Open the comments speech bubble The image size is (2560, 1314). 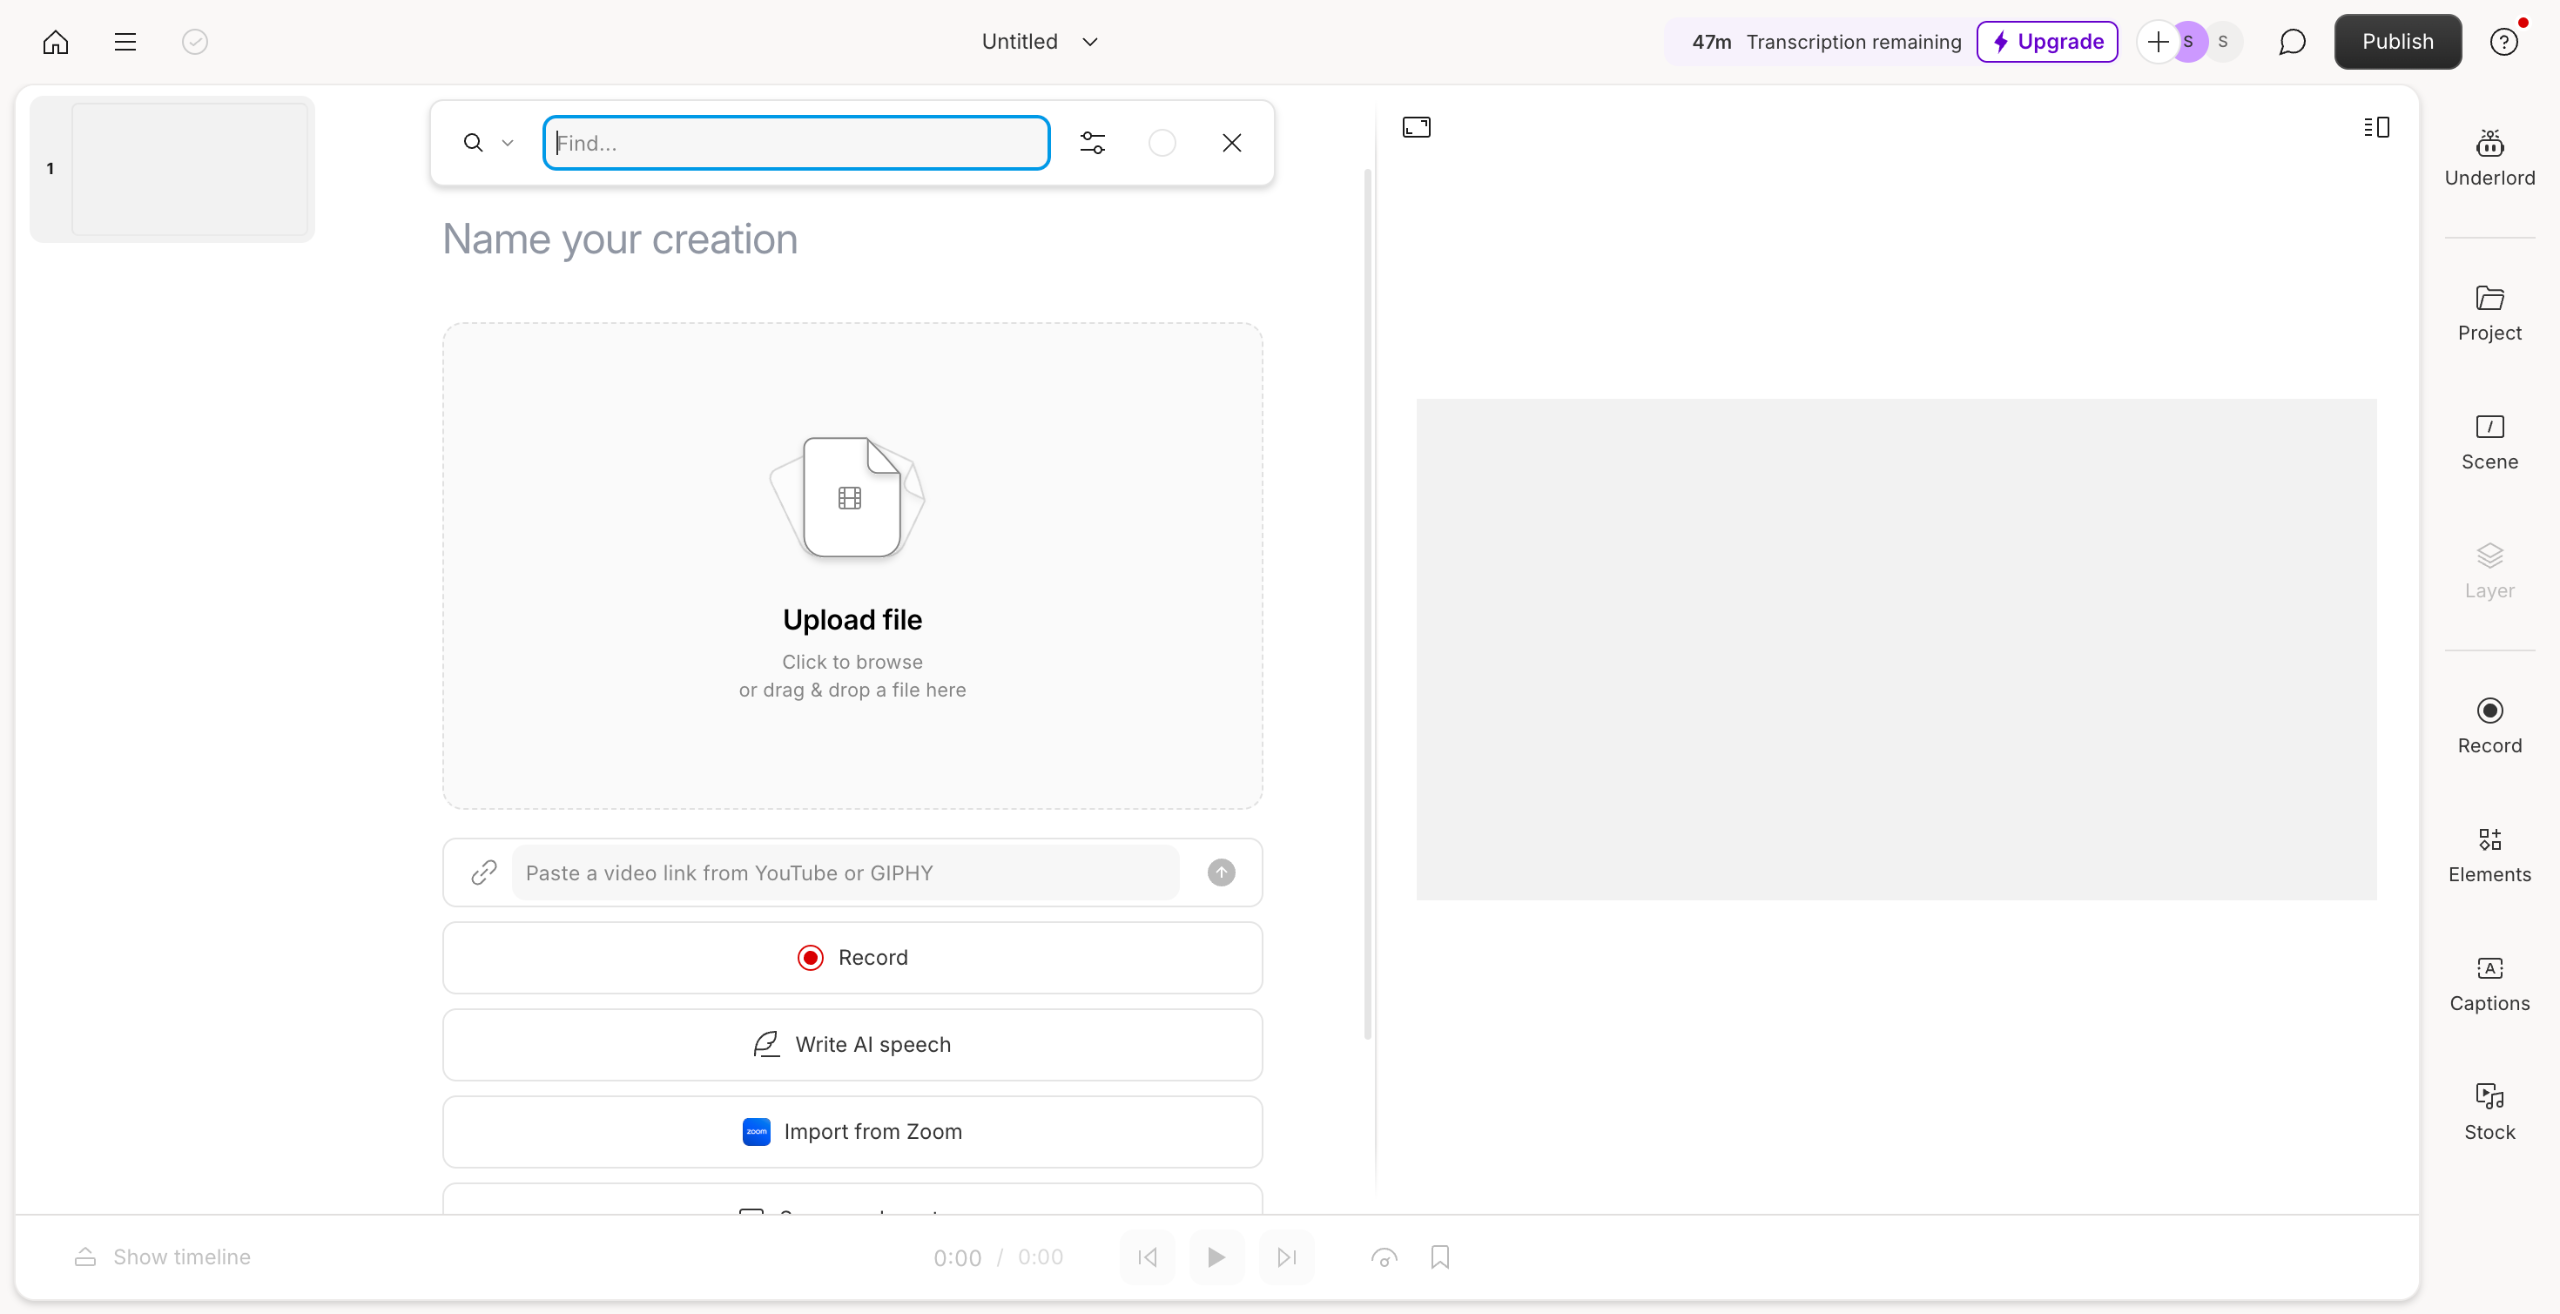click(2291, 42)
